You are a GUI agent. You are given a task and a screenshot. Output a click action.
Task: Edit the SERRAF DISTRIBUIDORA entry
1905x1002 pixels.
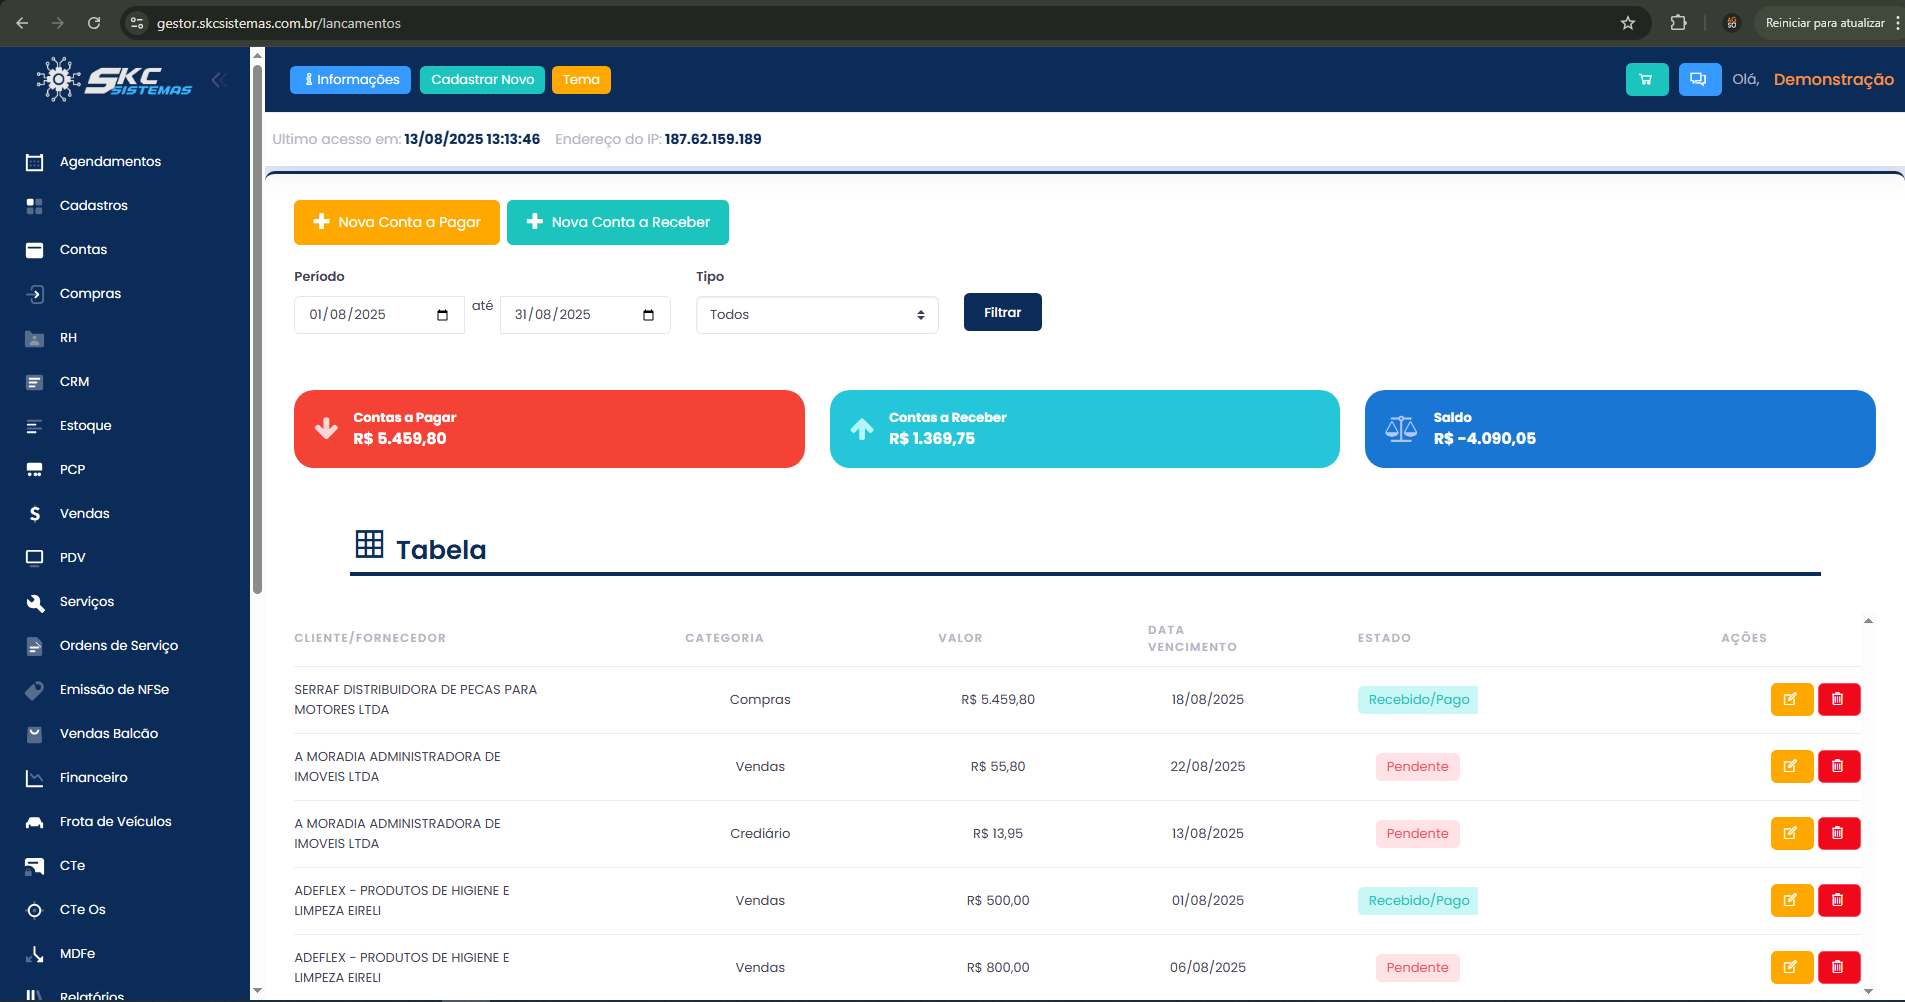click(1791, 700)
